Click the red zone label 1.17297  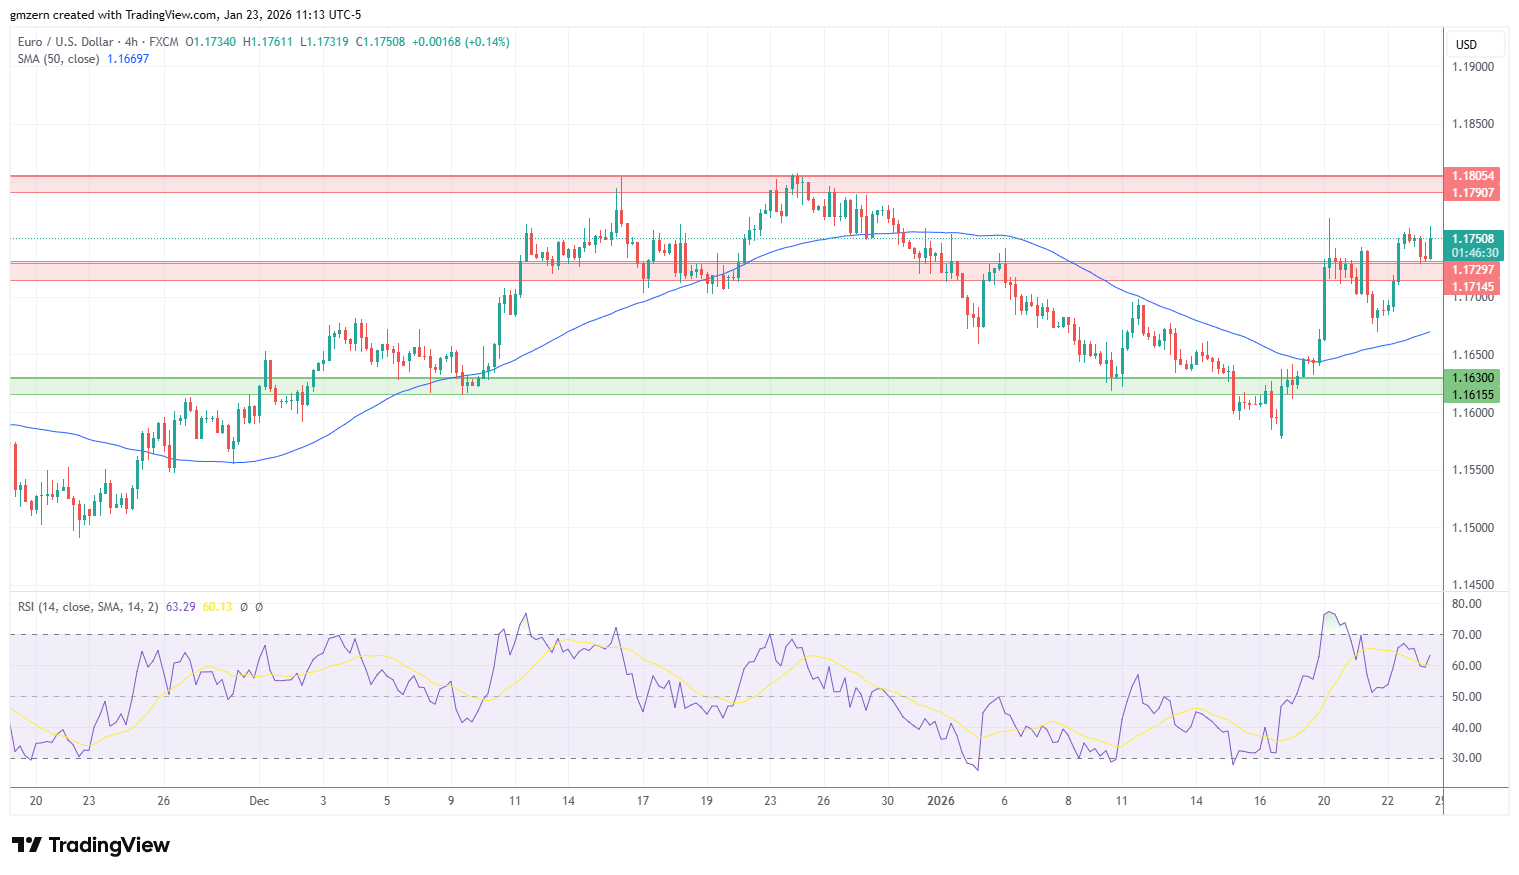pos(1473,270)
